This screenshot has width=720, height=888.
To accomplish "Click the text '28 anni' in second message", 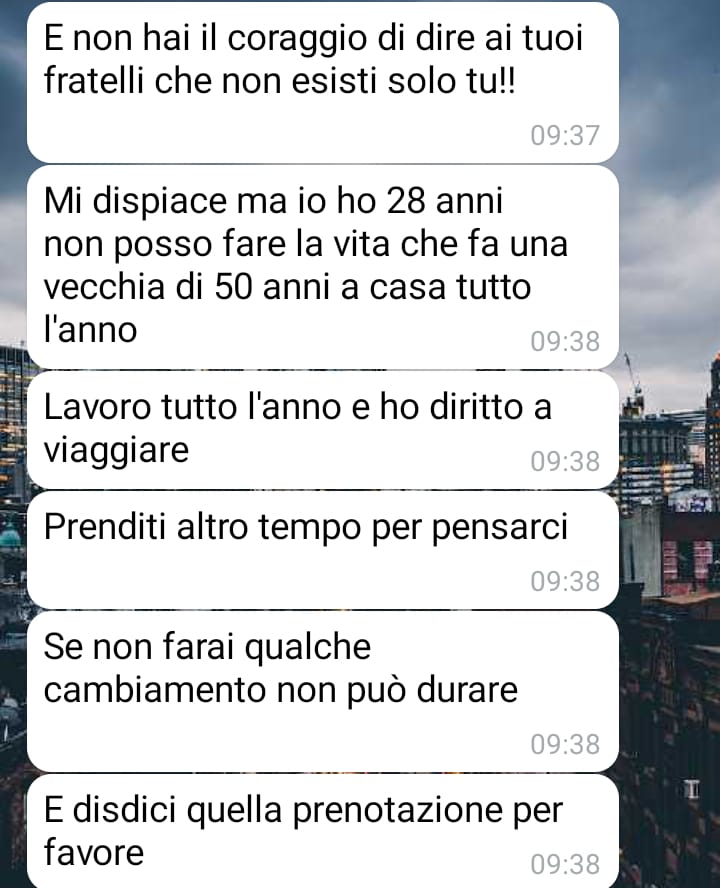I will [x=444, y=200].
